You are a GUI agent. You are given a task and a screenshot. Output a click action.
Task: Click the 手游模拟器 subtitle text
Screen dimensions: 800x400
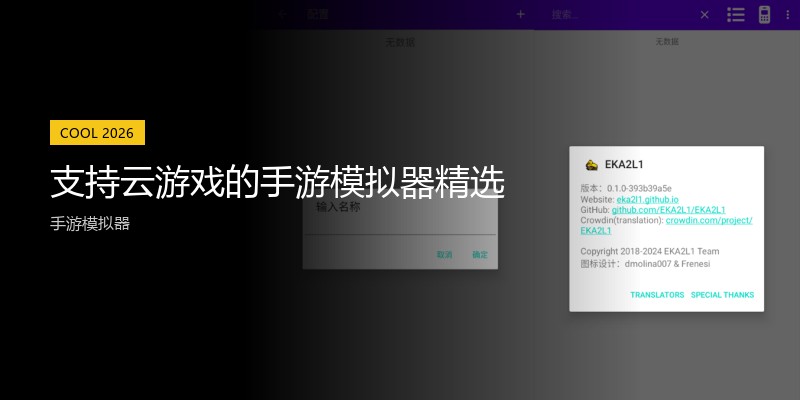click(90, 223)
